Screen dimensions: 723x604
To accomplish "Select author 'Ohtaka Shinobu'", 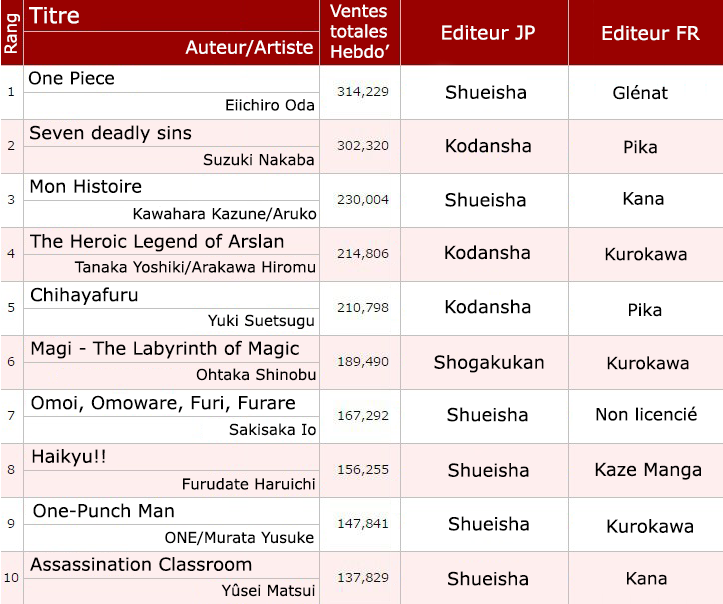I will click(256, 375).
